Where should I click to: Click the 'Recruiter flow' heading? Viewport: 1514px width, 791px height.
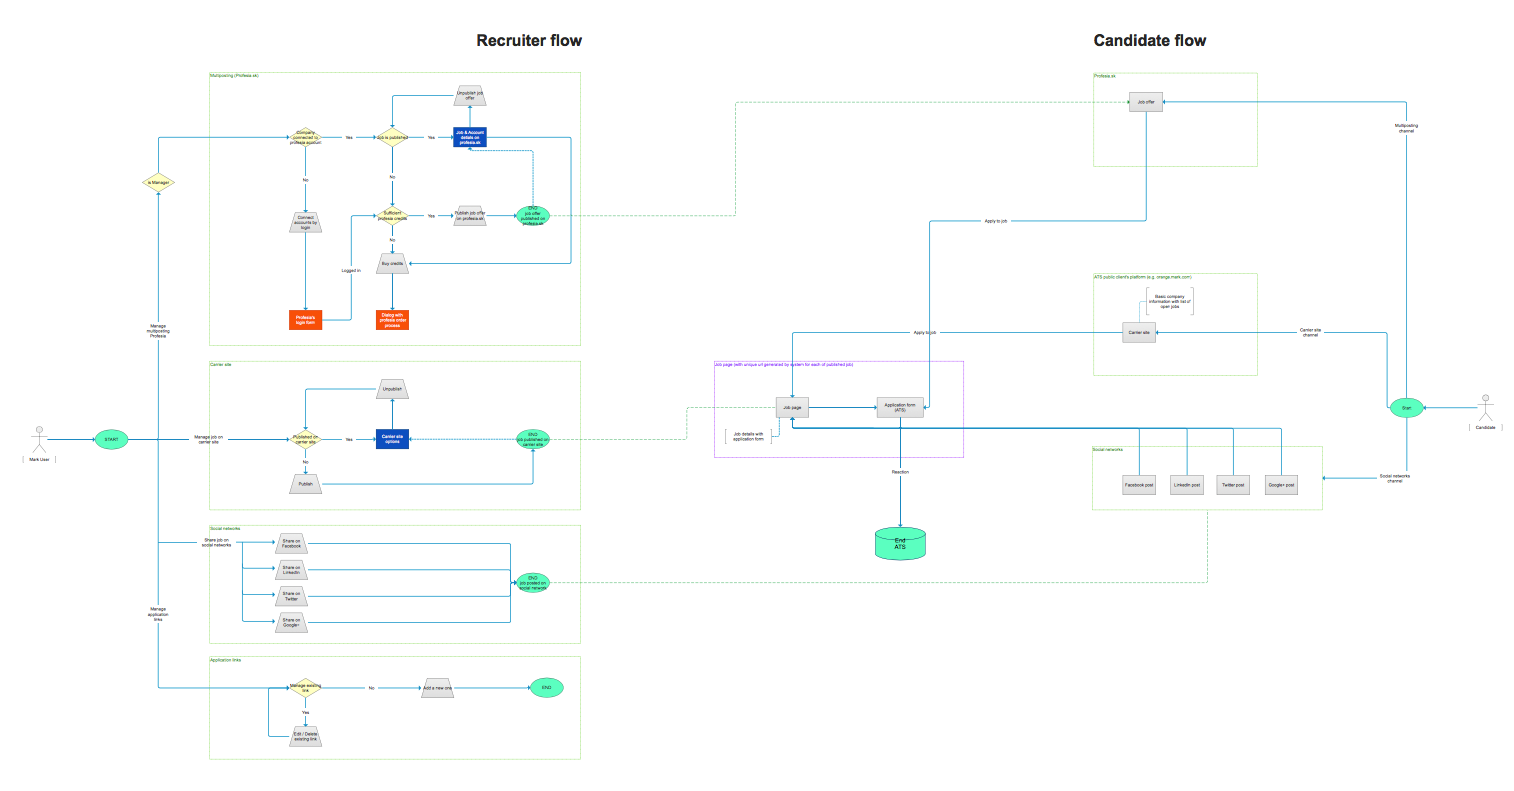click(x=529, y=41)
